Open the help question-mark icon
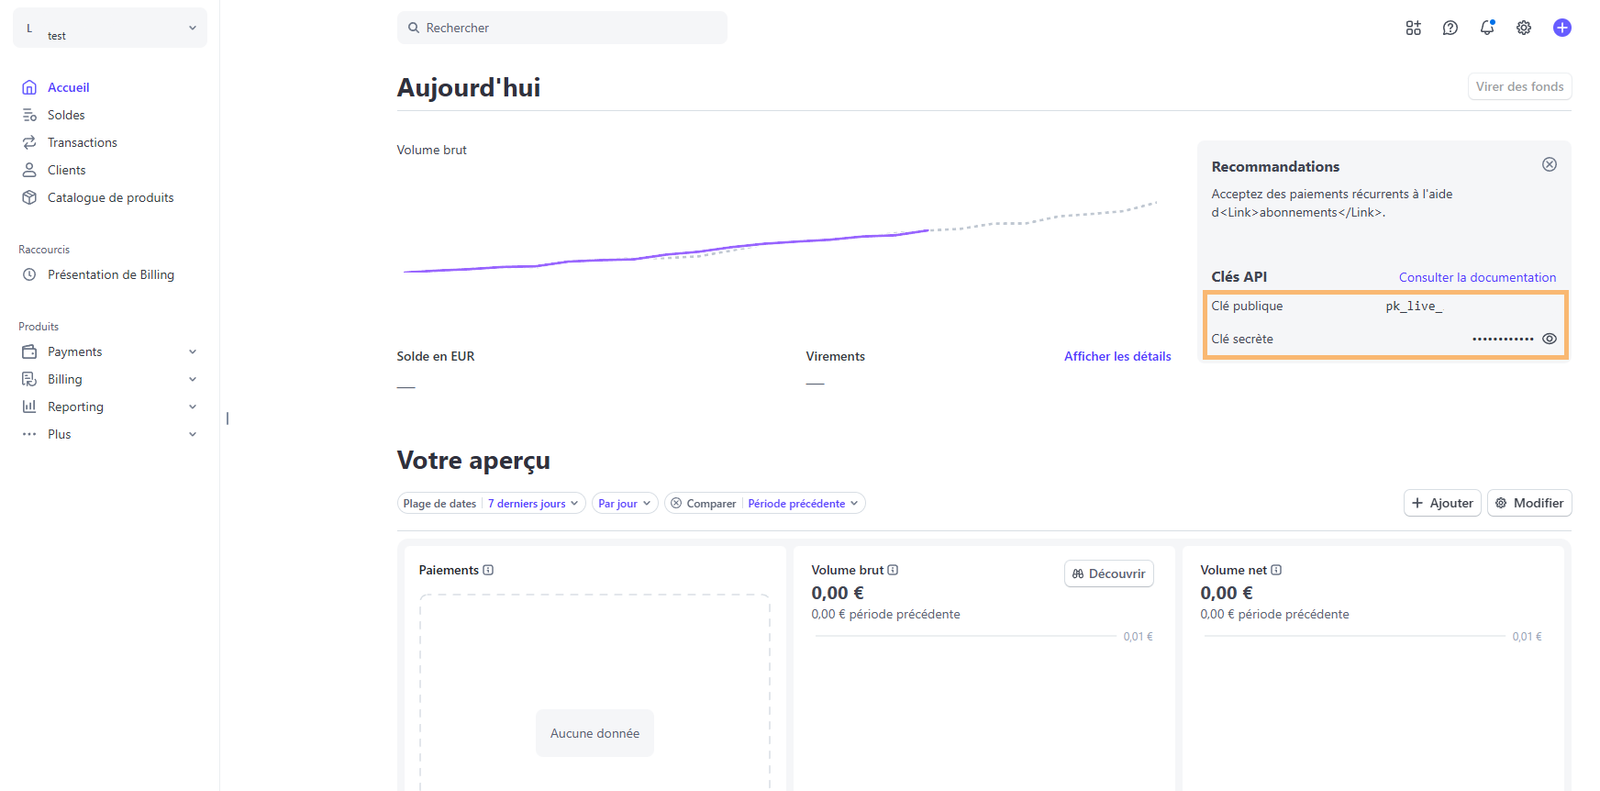This screenshot has width=1600, height=791. pos(1450,27)
